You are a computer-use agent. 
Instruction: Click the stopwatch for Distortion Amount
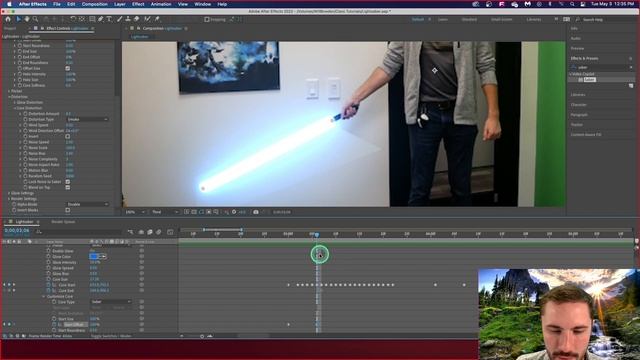click(25, 114)
